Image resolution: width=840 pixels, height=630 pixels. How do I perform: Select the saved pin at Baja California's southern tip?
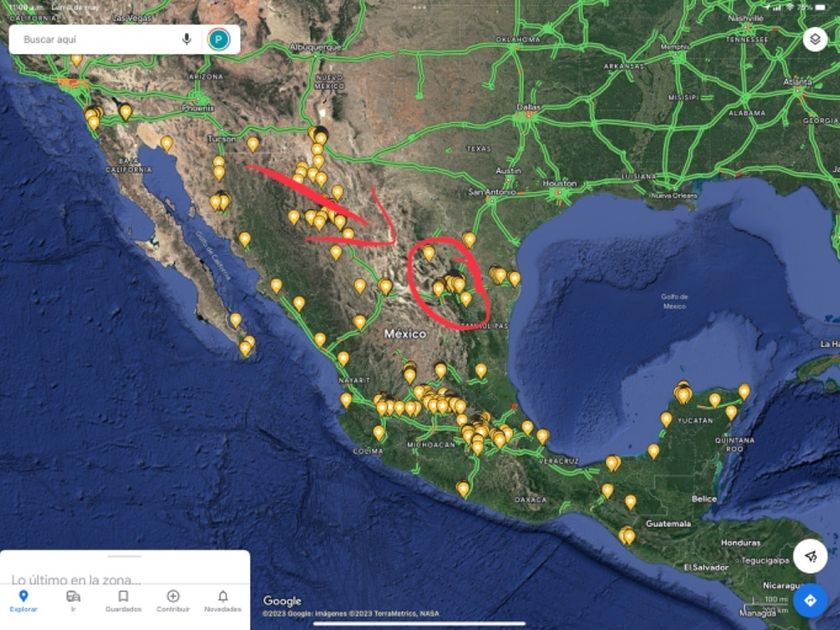click(245, 349)
